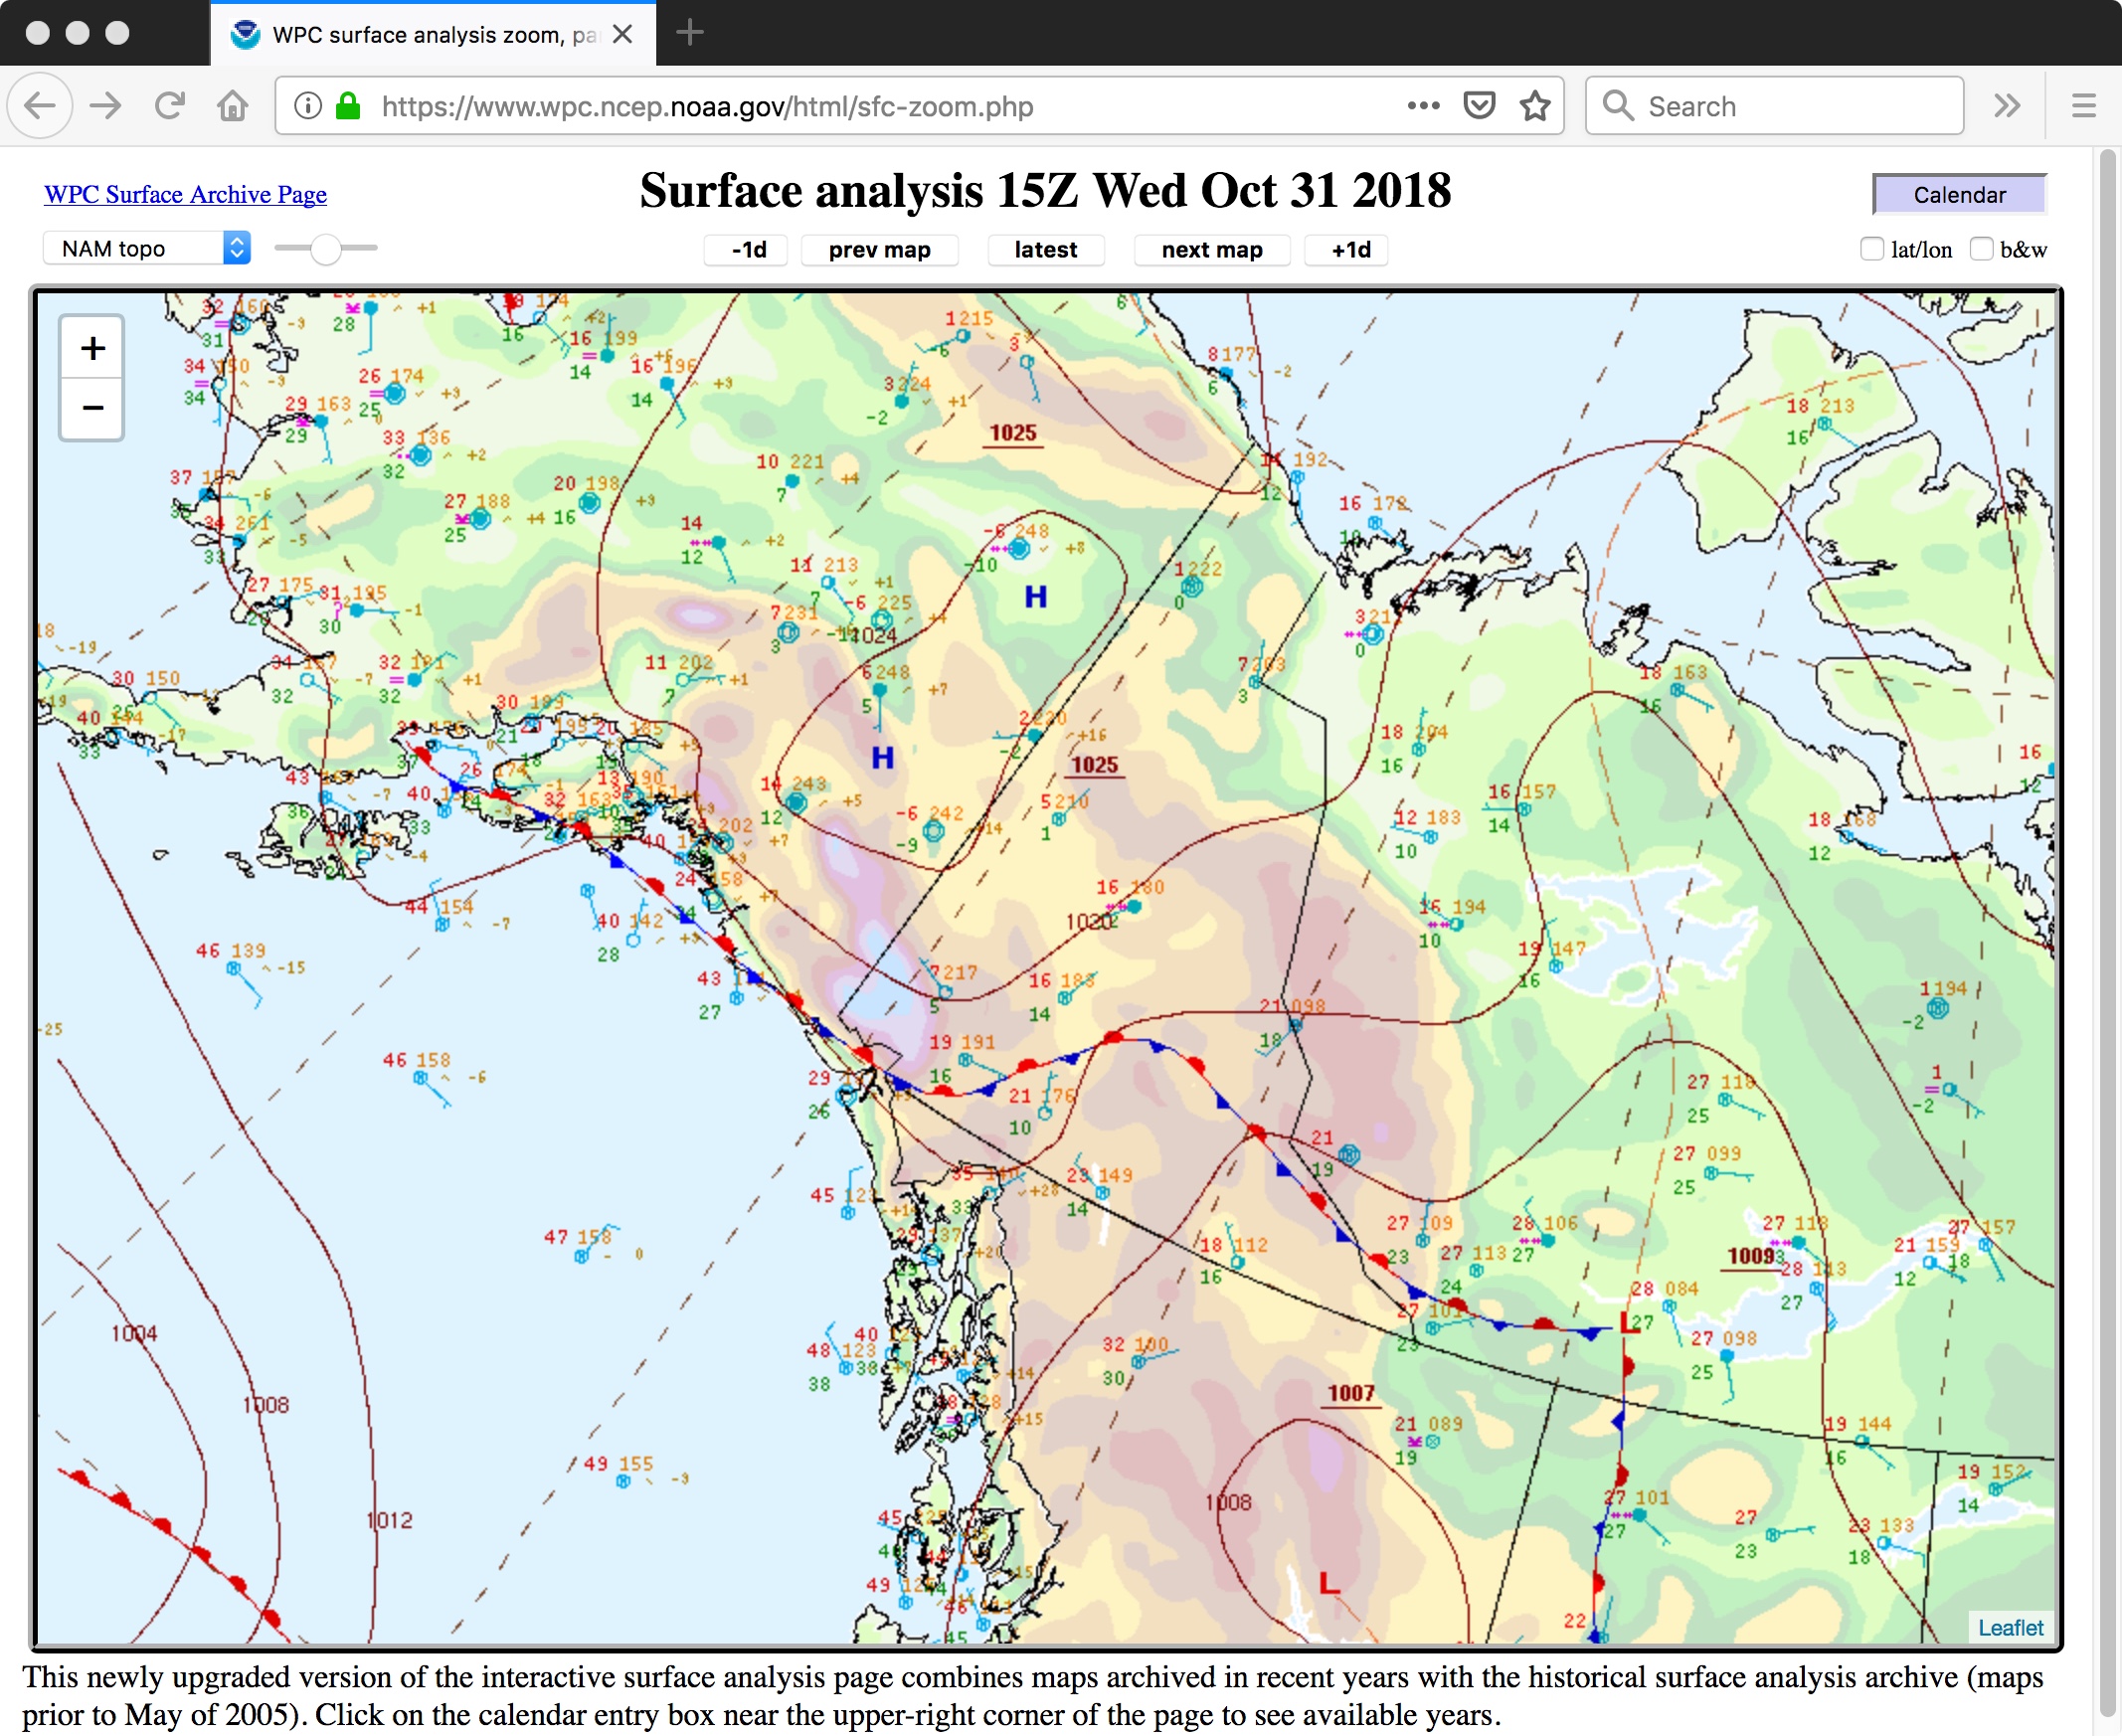Expand the toolbar overflow chevron
Viewport: 2122px width, 1736px height.
tap(2007, 106)
